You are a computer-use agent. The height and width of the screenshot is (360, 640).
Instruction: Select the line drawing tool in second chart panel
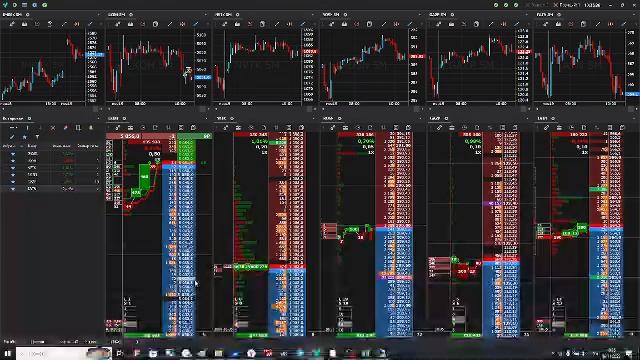click(170, 24)
